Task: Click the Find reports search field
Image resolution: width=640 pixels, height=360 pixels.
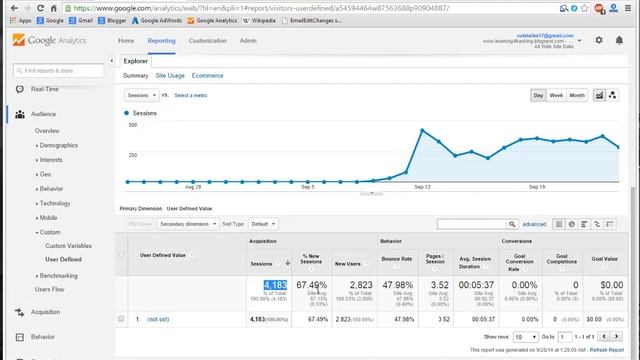Action: pyautogui.click(x=58, y=71)
